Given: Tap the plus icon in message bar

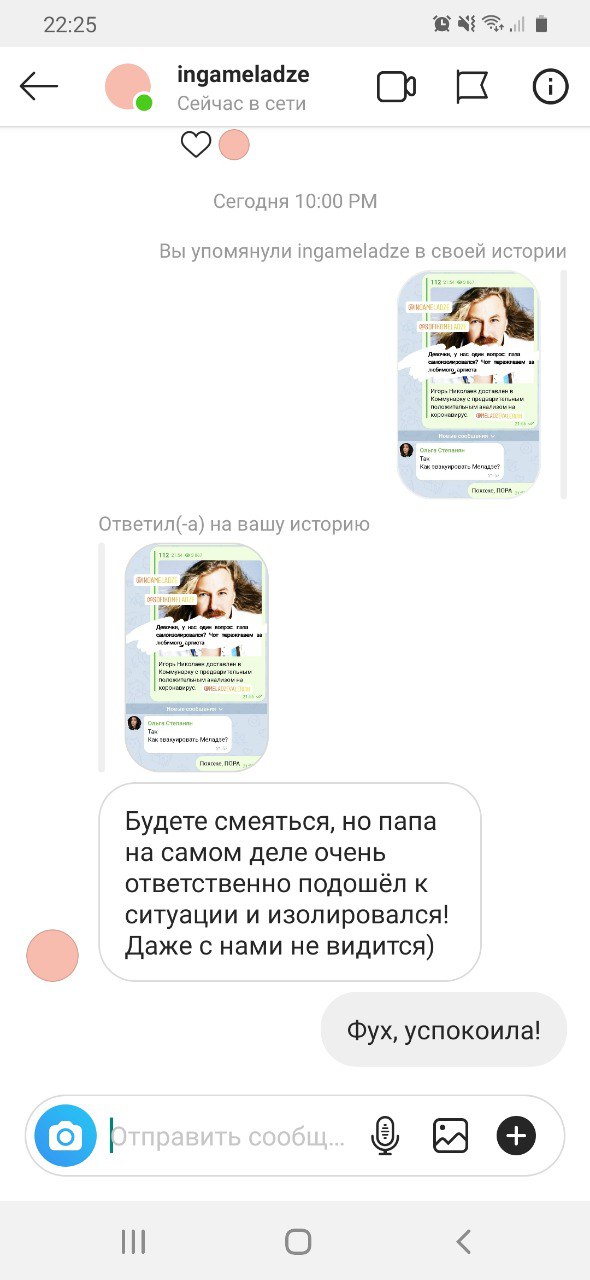Looking at the screenshot, I should 517,1136.
